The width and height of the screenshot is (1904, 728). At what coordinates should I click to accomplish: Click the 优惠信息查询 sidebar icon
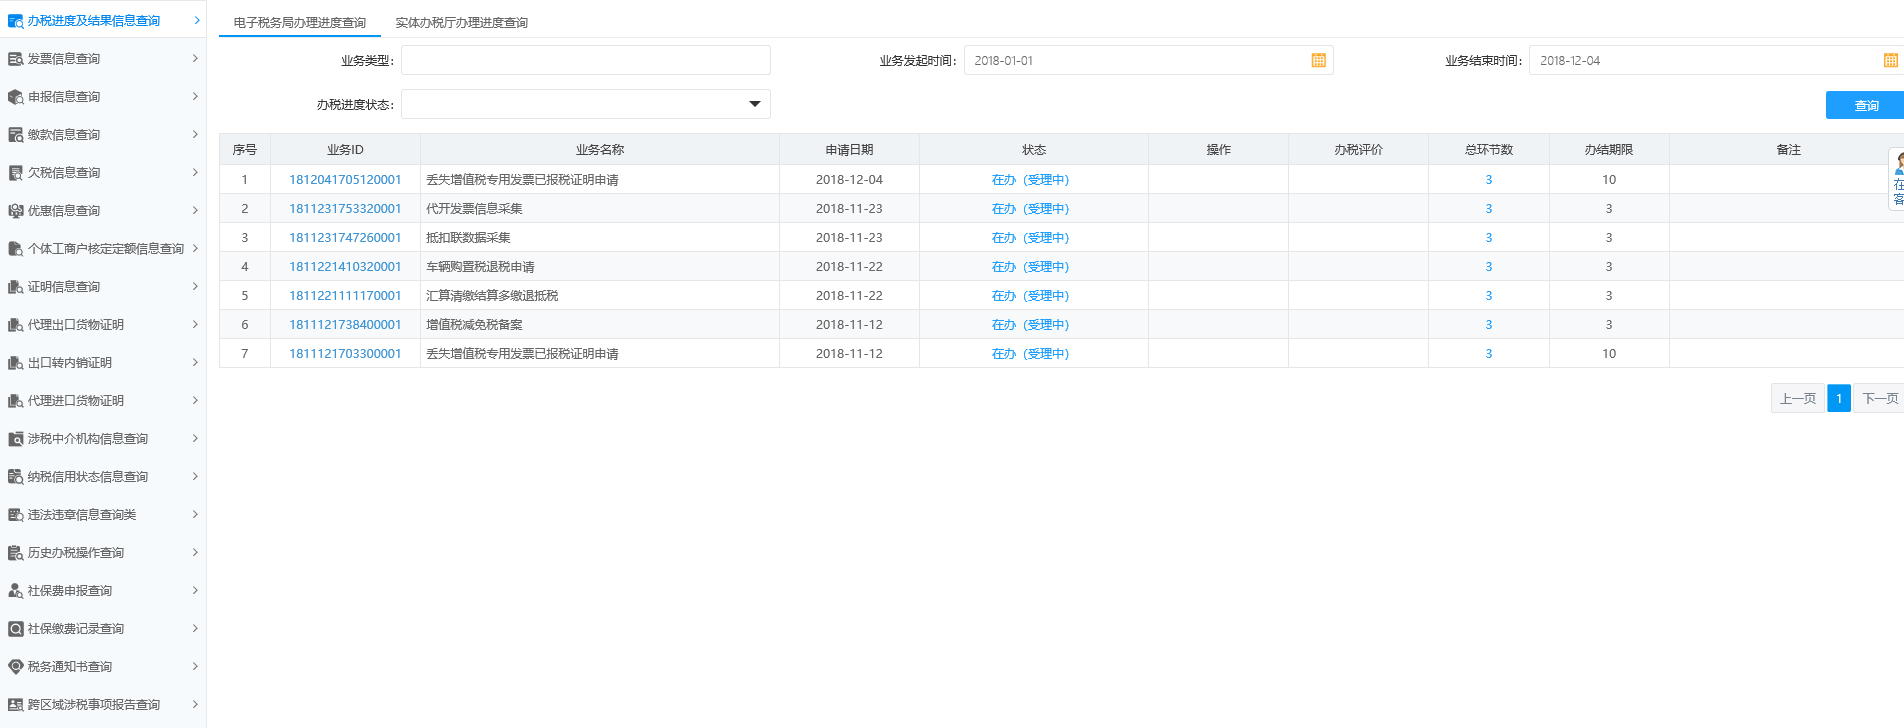(15, 211)
